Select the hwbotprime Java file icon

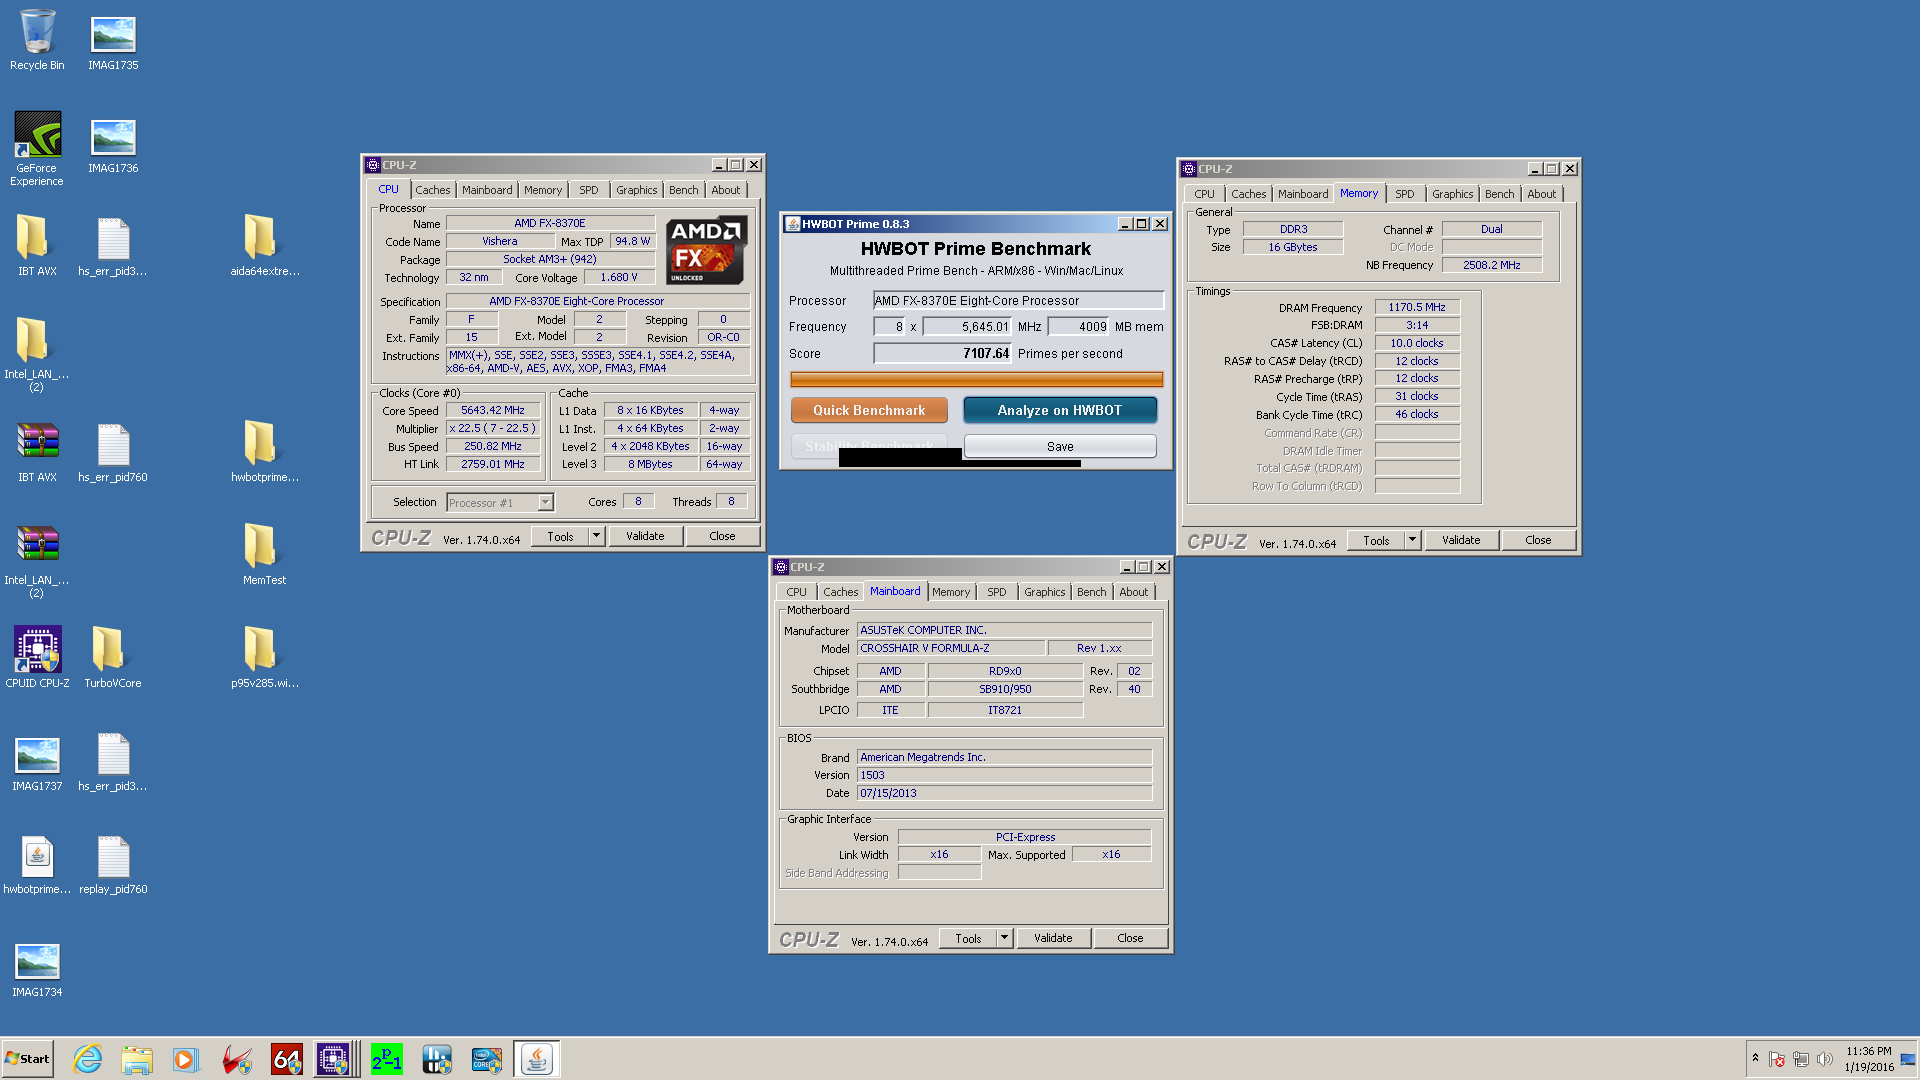point(37,864)
